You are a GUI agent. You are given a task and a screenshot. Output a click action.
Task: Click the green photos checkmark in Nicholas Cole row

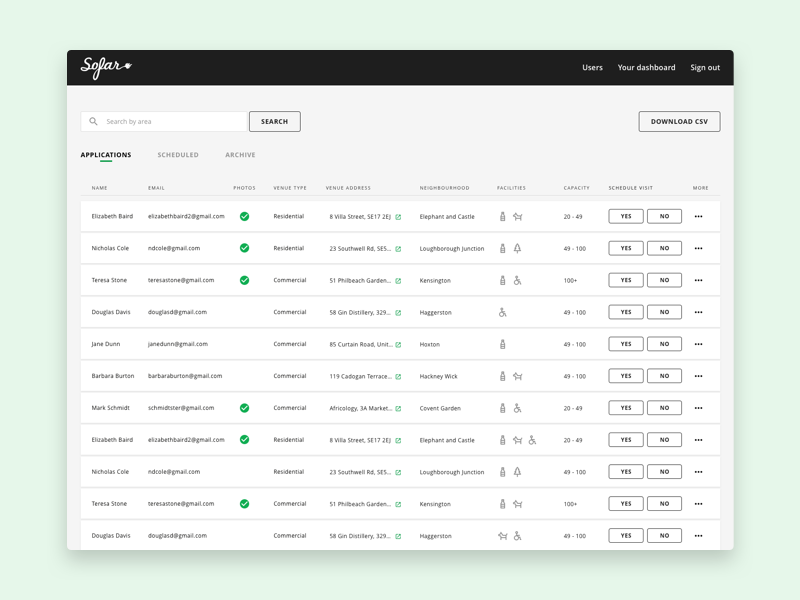pyautogui.click(x=244, y=248)
